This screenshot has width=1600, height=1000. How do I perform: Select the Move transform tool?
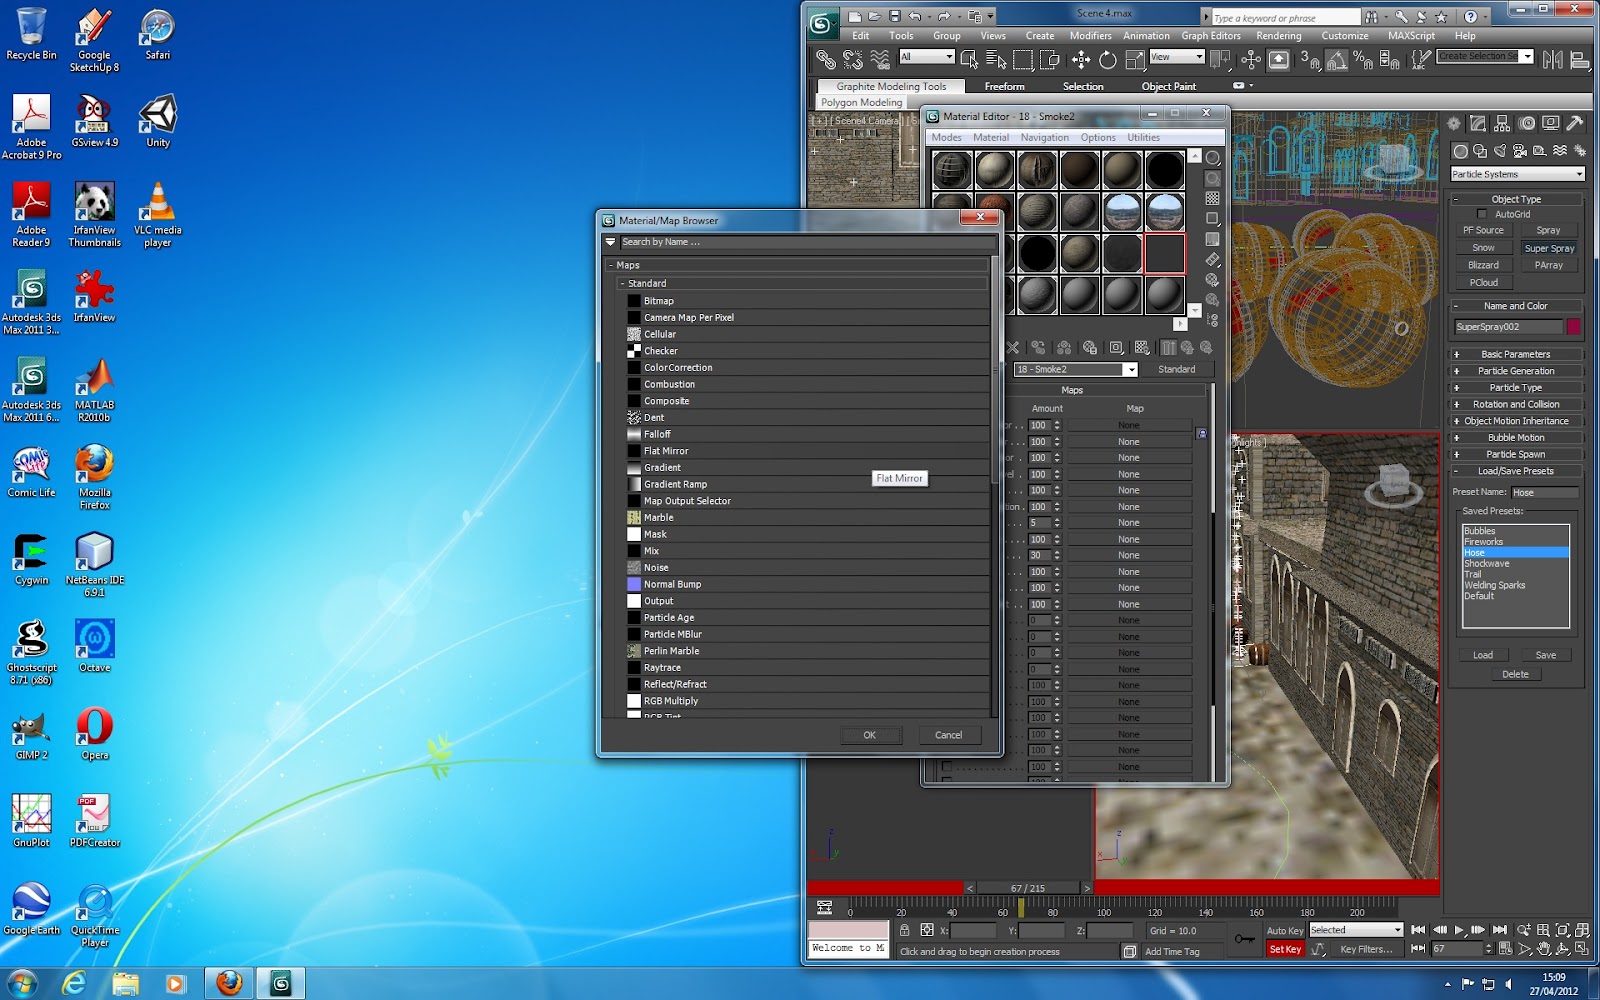(x=1081, y=60)
